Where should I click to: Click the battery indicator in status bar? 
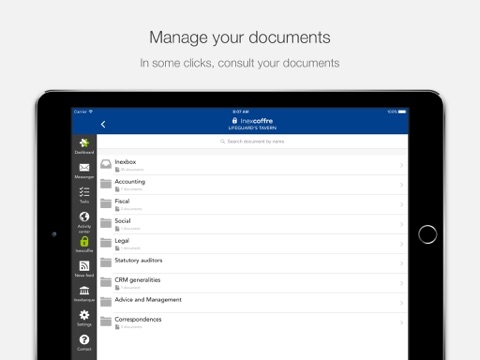(402, 112)
